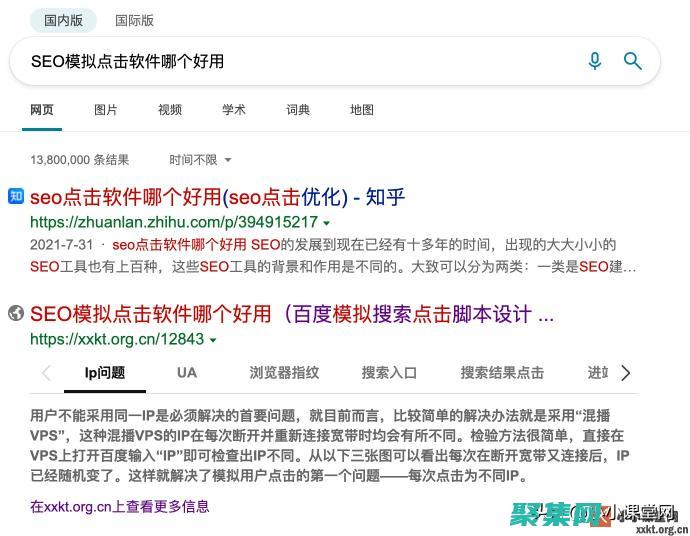Switch to 国际版 search mode
This screenshot has height=536, width=690.
[134, 20]
